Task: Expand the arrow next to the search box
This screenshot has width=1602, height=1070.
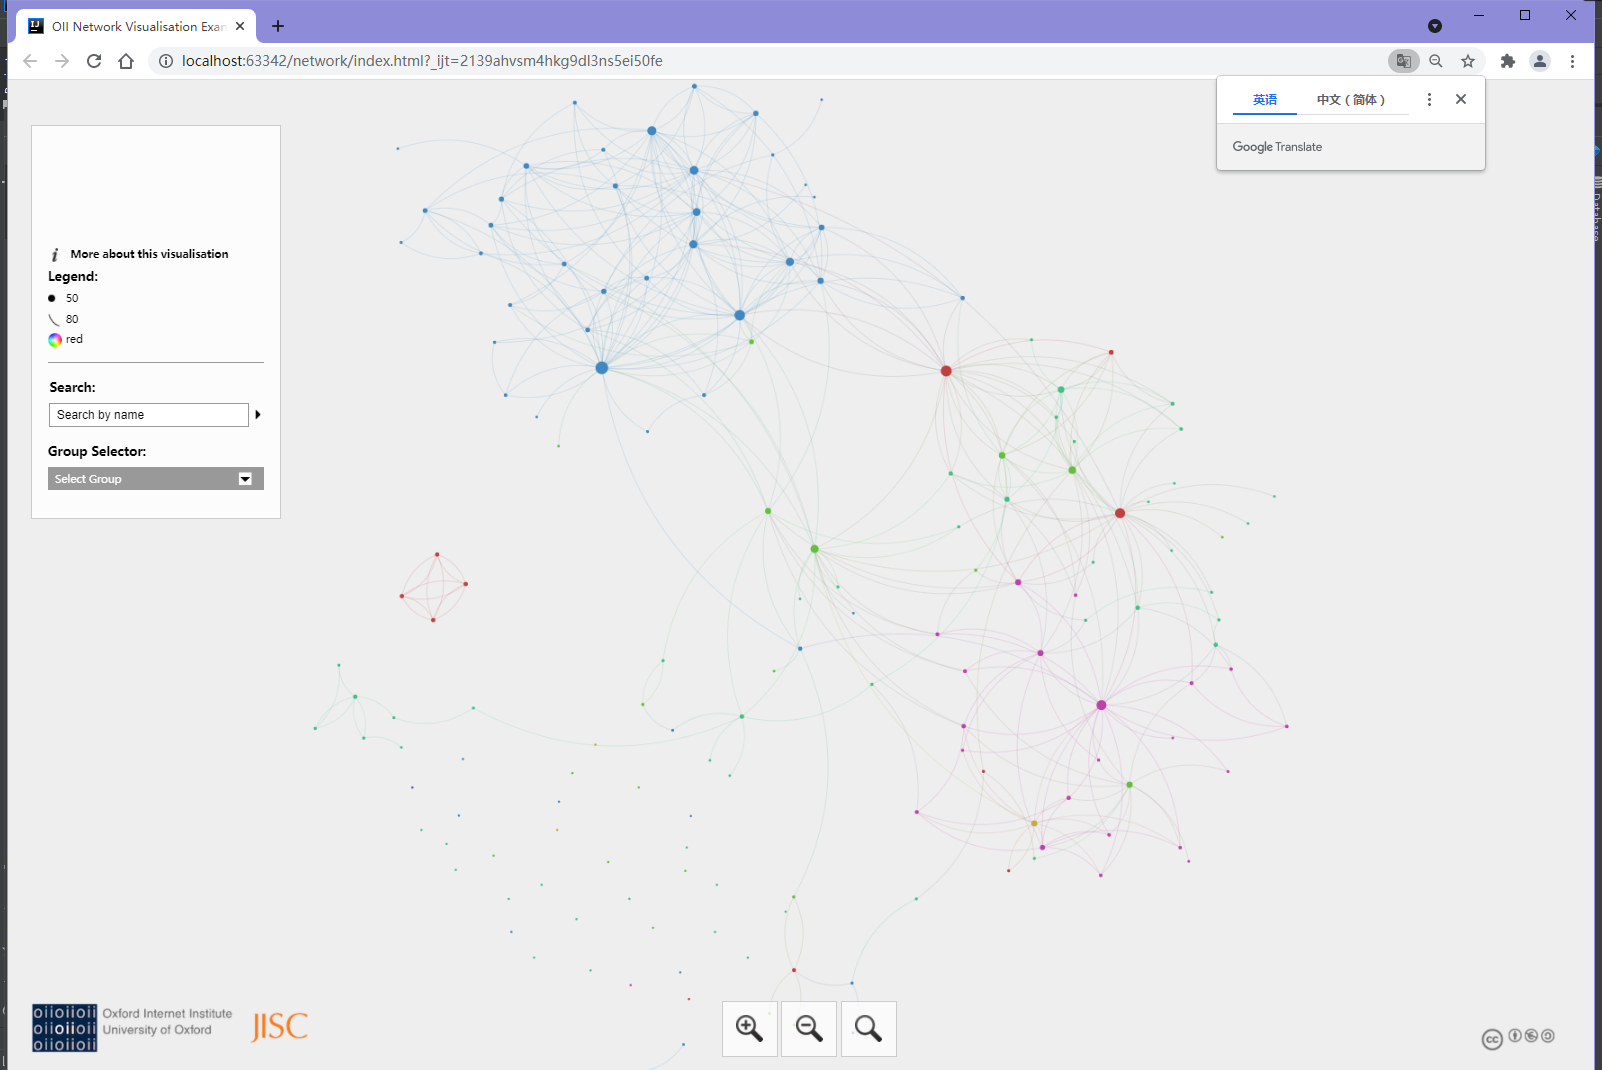Action: (258, 414)
